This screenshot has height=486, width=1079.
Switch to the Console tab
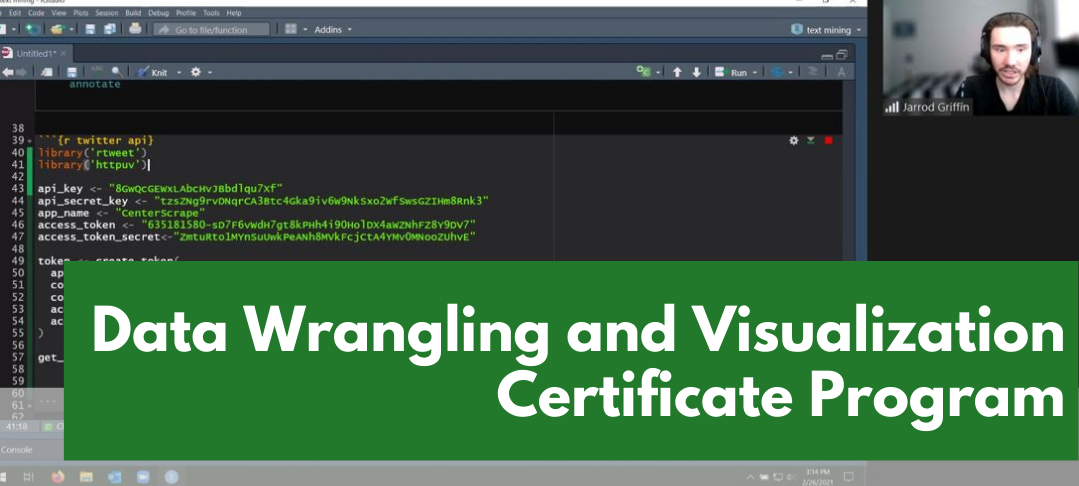pyautogui.click(x=17, y=450)
